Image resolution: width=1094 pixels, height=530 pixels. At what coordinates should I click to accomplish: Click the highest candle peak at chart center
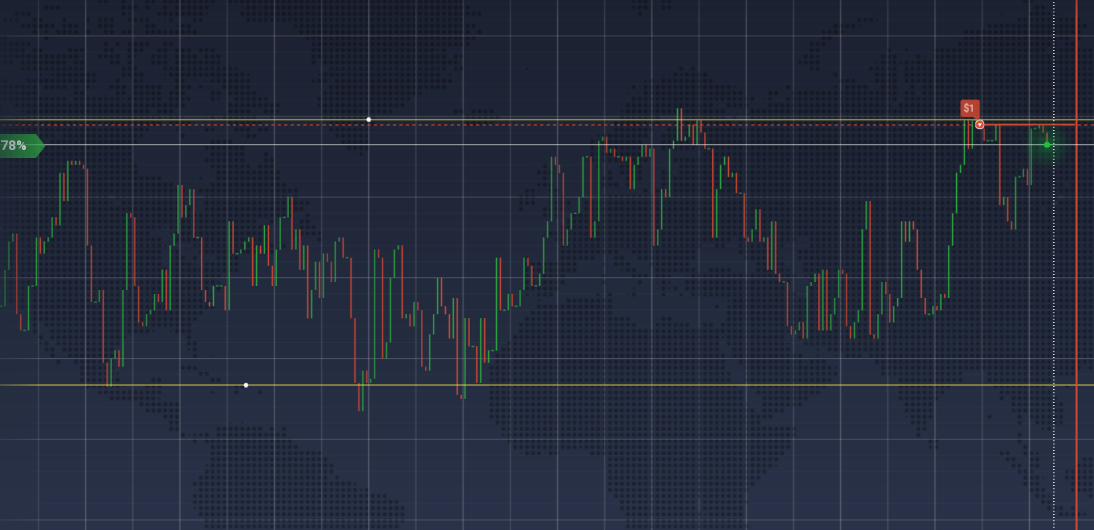pos(678,112)
